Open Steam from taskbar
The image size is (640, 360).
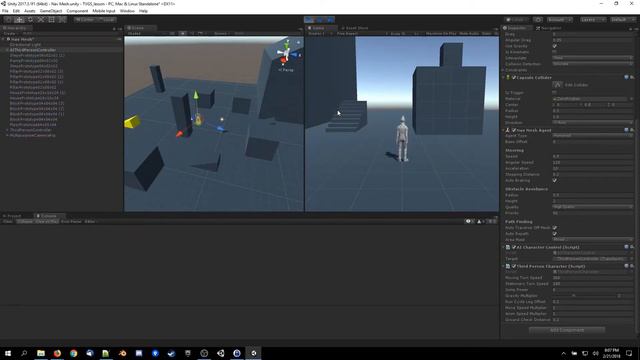click(171, 353)
